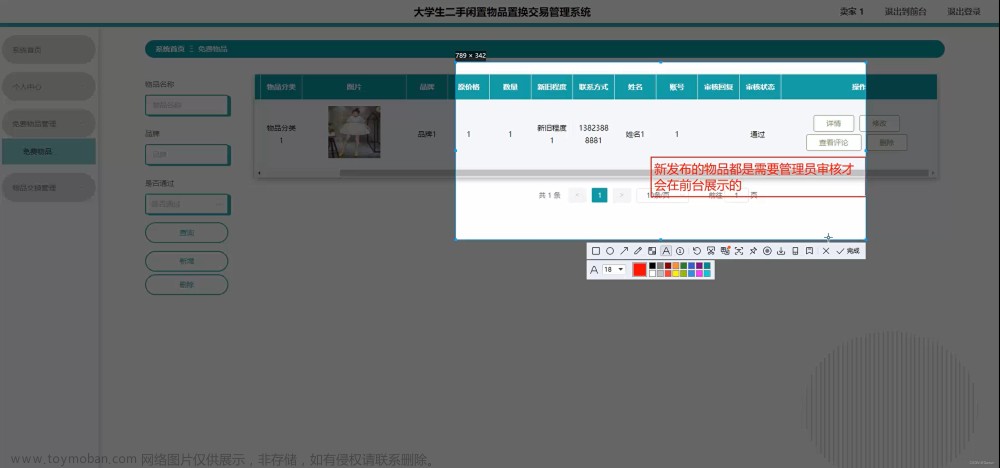Pick the blue swatch beside purple
1000x468 pixels.
pos(691,265)
